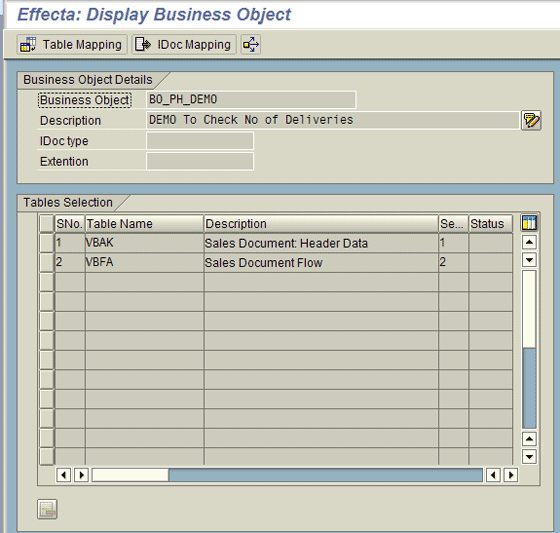
Task: Click the IDoc type input field
Action: (200, 141)
